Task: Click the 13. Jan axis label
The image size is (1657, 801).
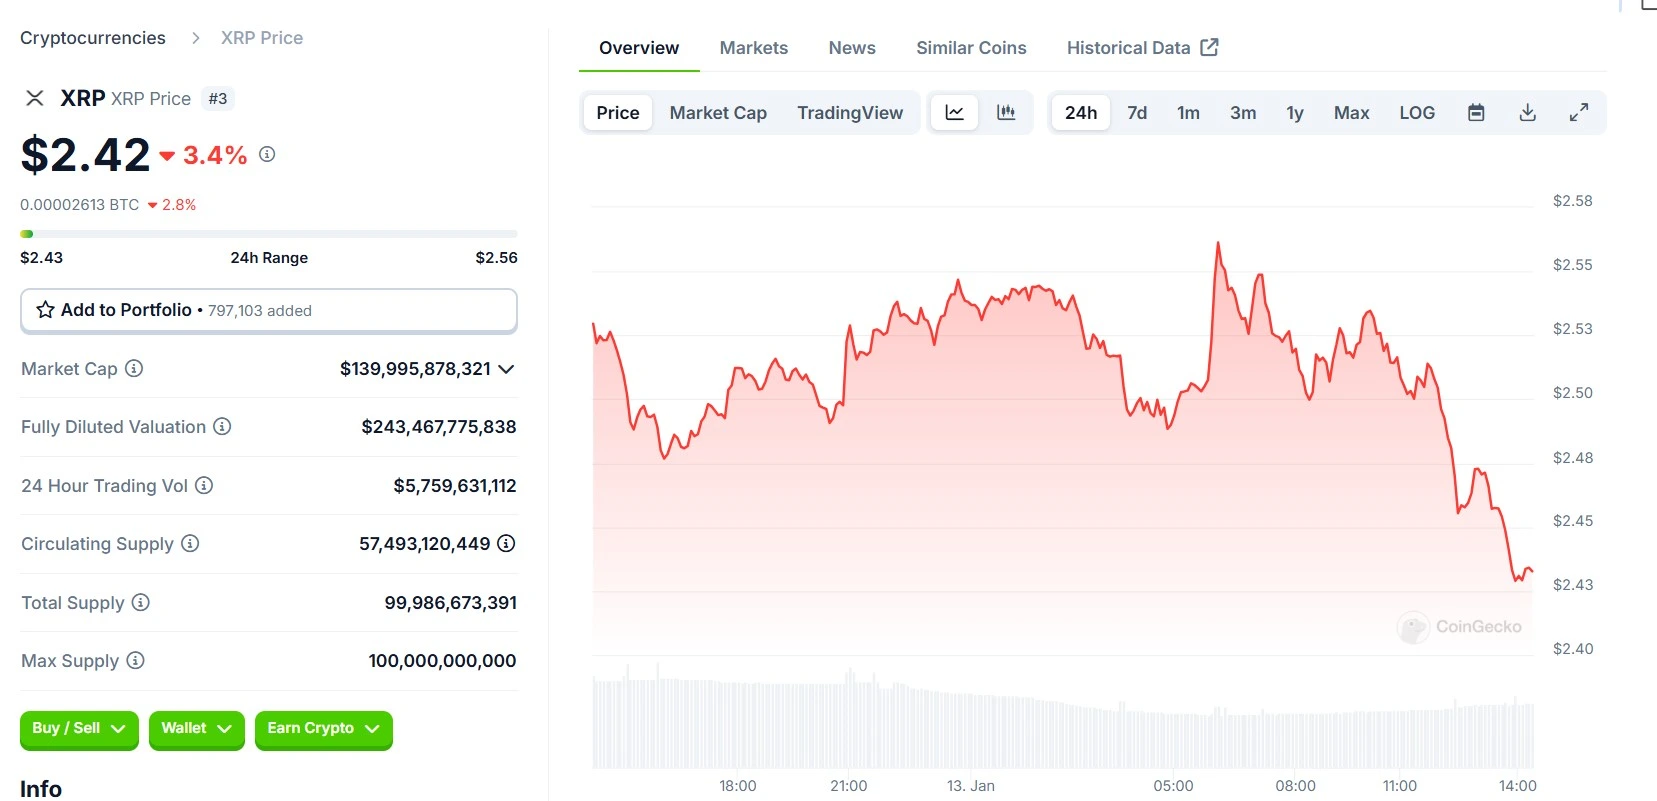Action: 971,786
